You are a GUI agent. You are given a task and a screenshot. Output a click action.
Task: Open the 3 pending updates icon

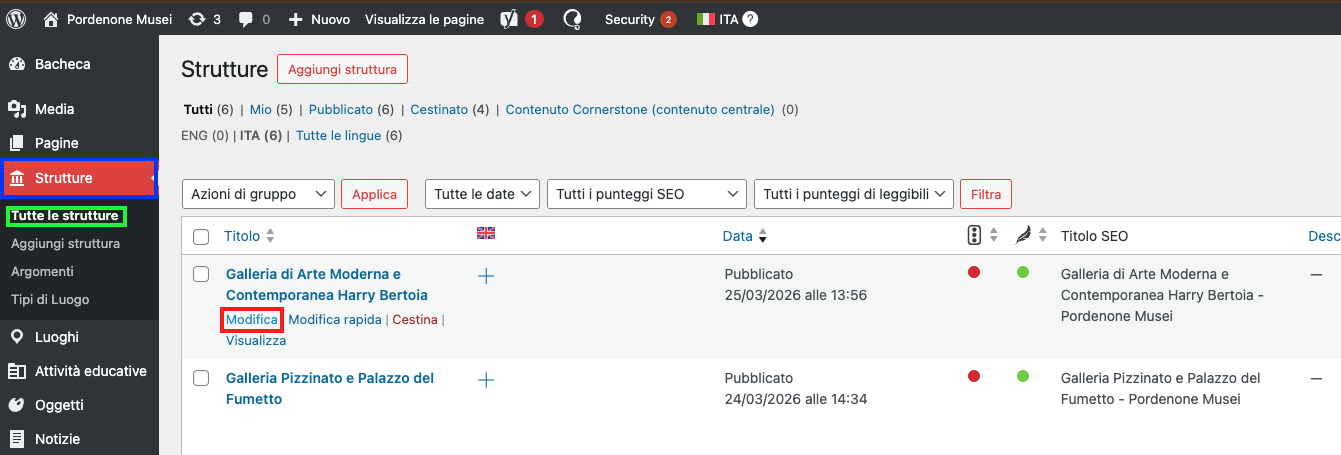pos(204,19)
